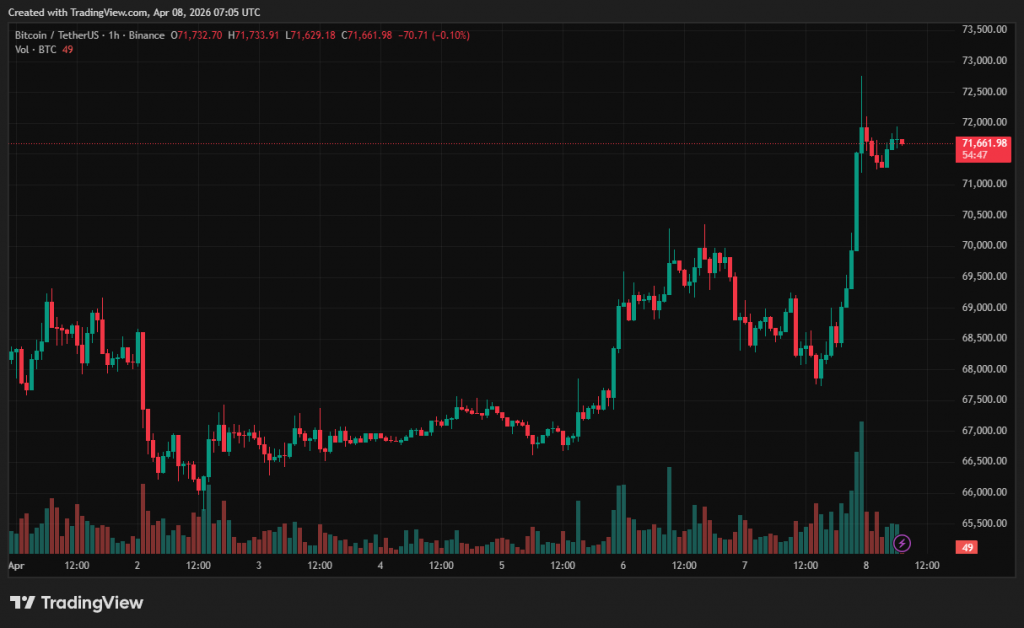
Task: Click the 70,000.00 price axis label
Action: [x=981, y=245]
